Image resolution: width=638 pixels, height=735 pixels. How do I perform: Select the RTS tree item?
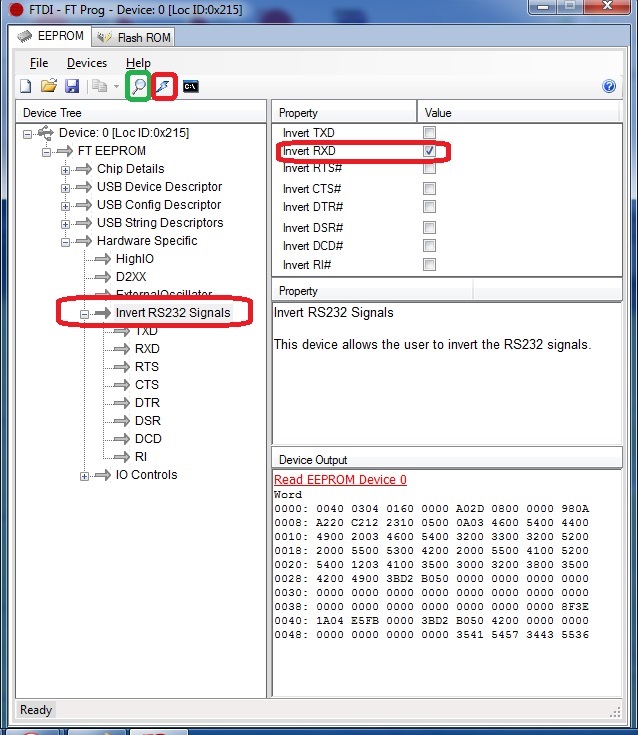pos(147,367)
